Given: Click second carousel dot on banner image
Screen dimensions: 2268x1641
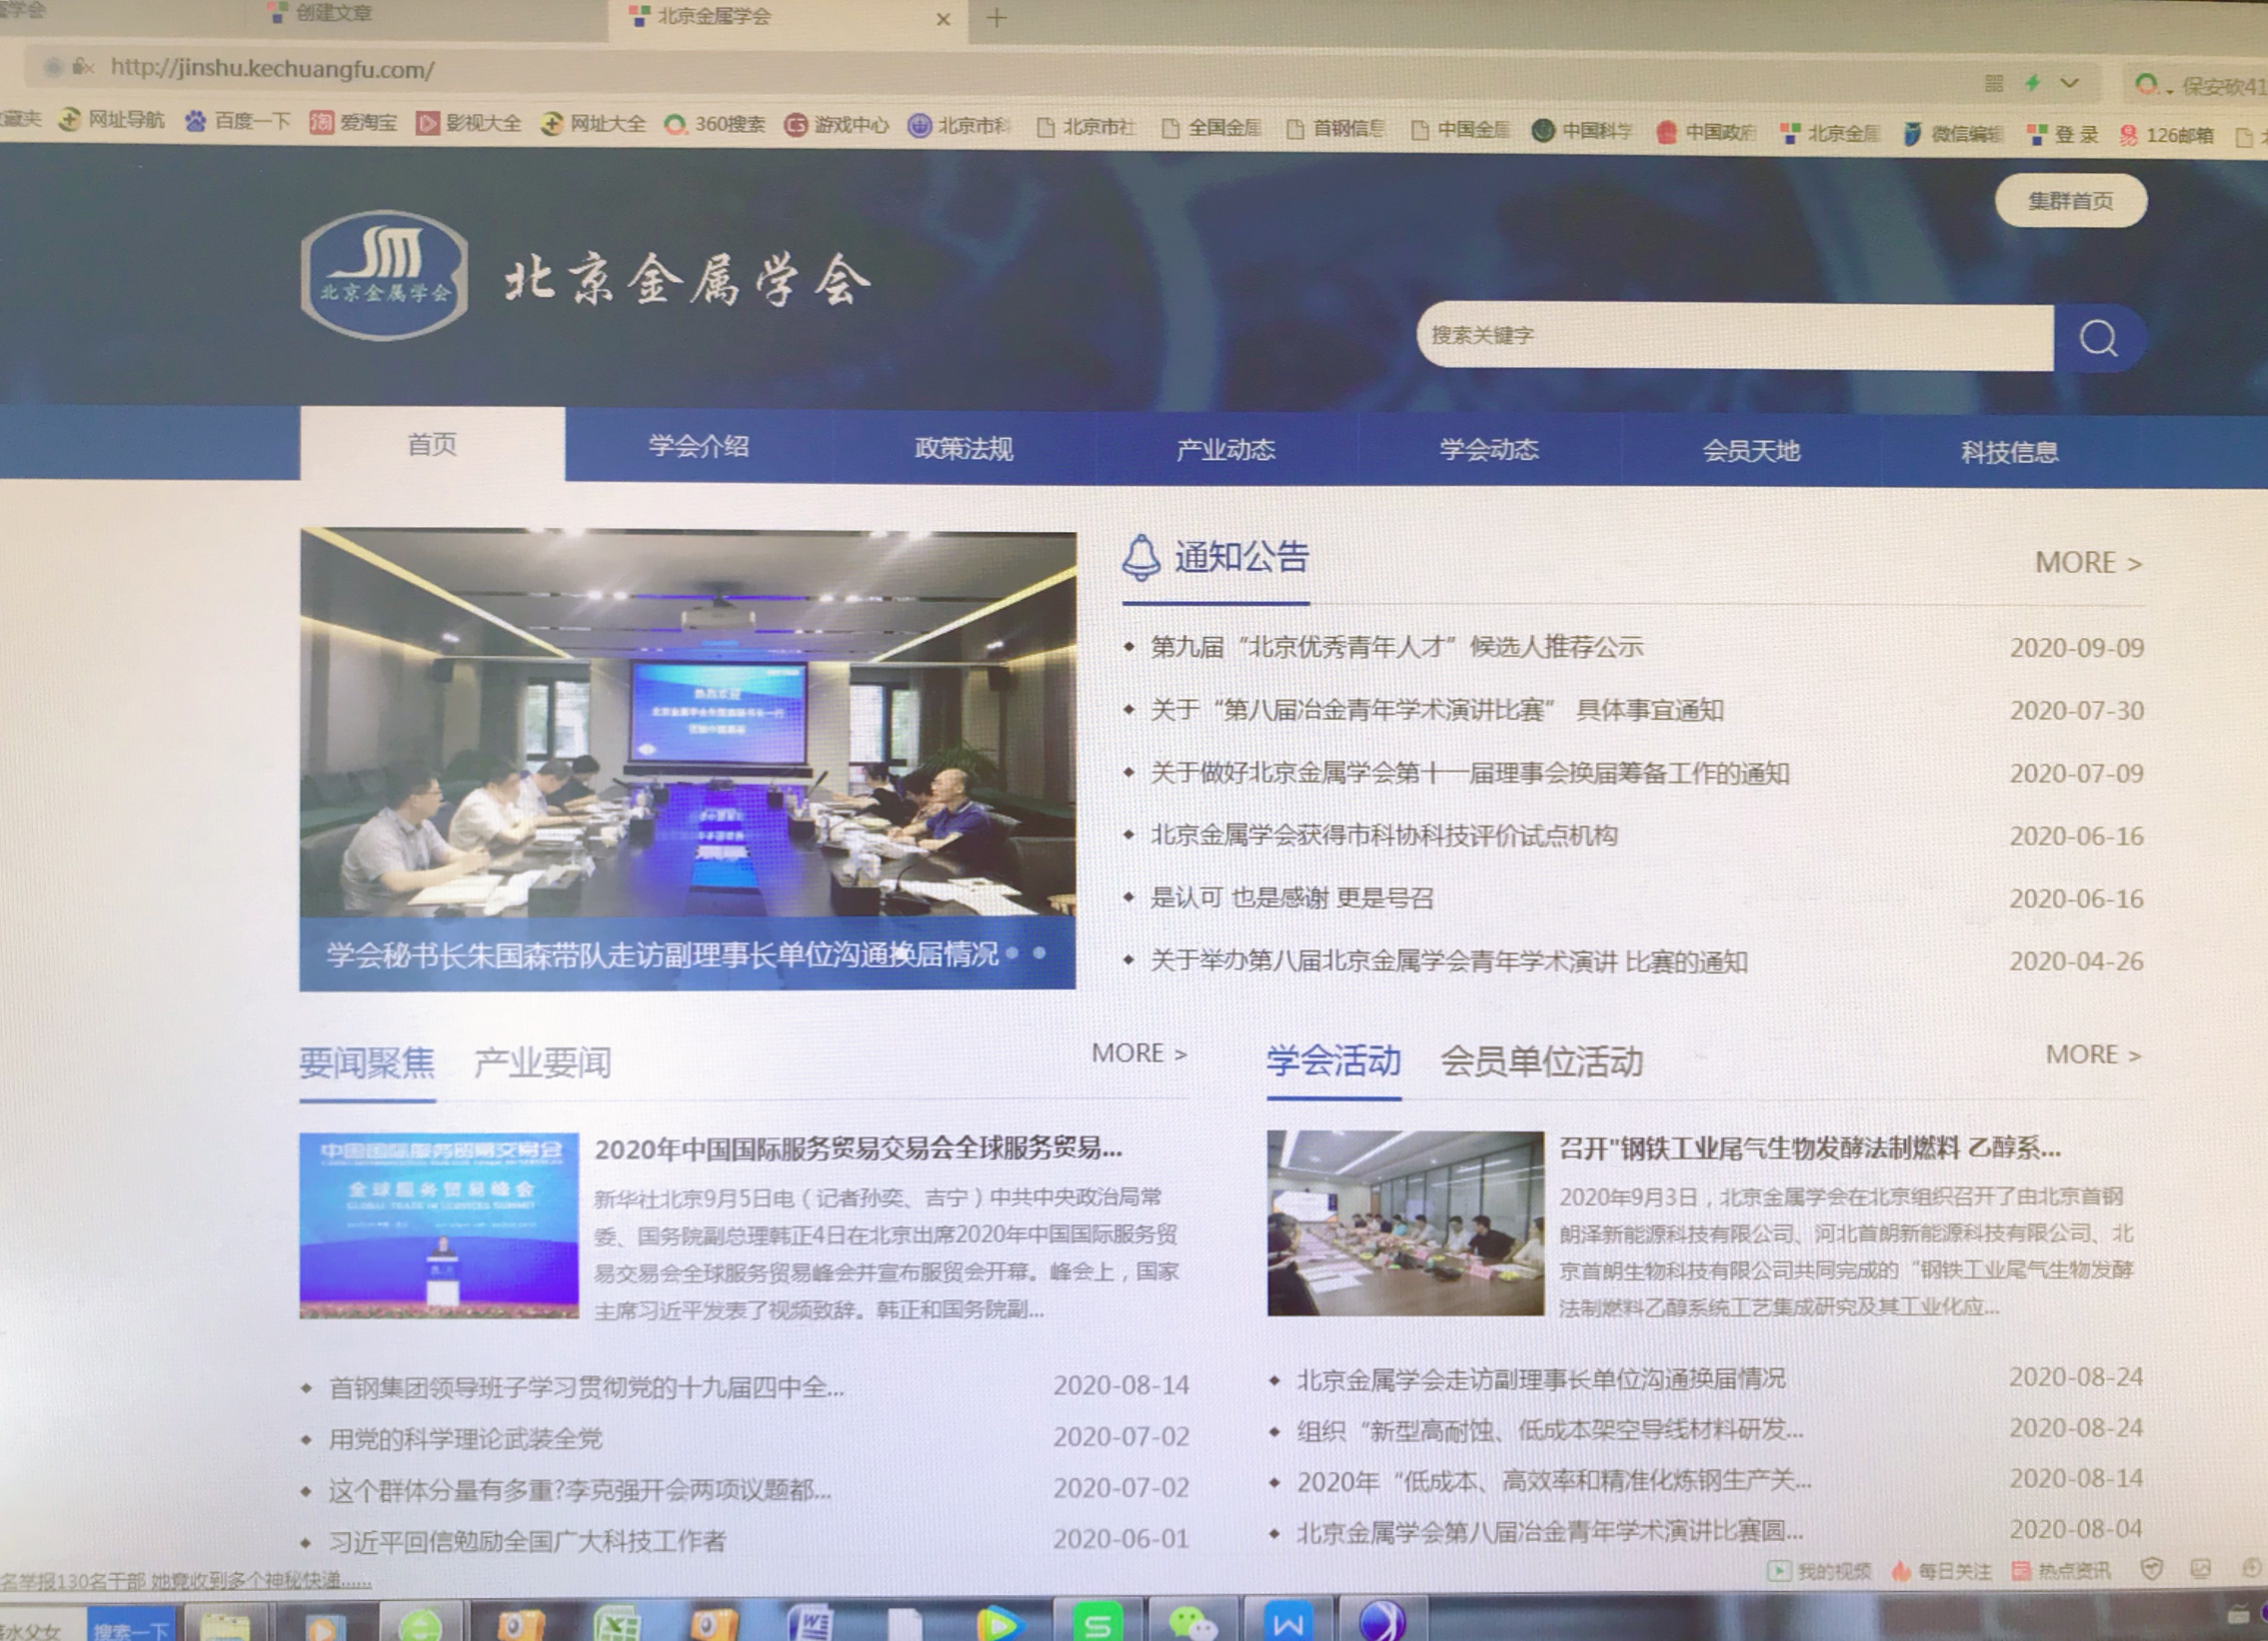Looking at the screenshot, I should coord(1040,953).
